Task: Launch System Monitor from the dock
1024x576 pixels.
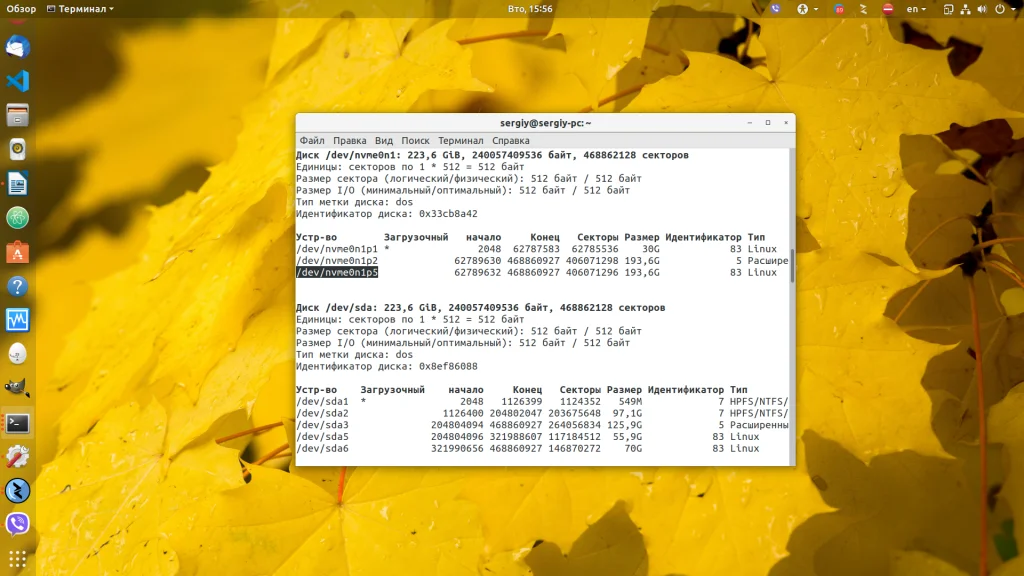Action: tap(18, 320)
